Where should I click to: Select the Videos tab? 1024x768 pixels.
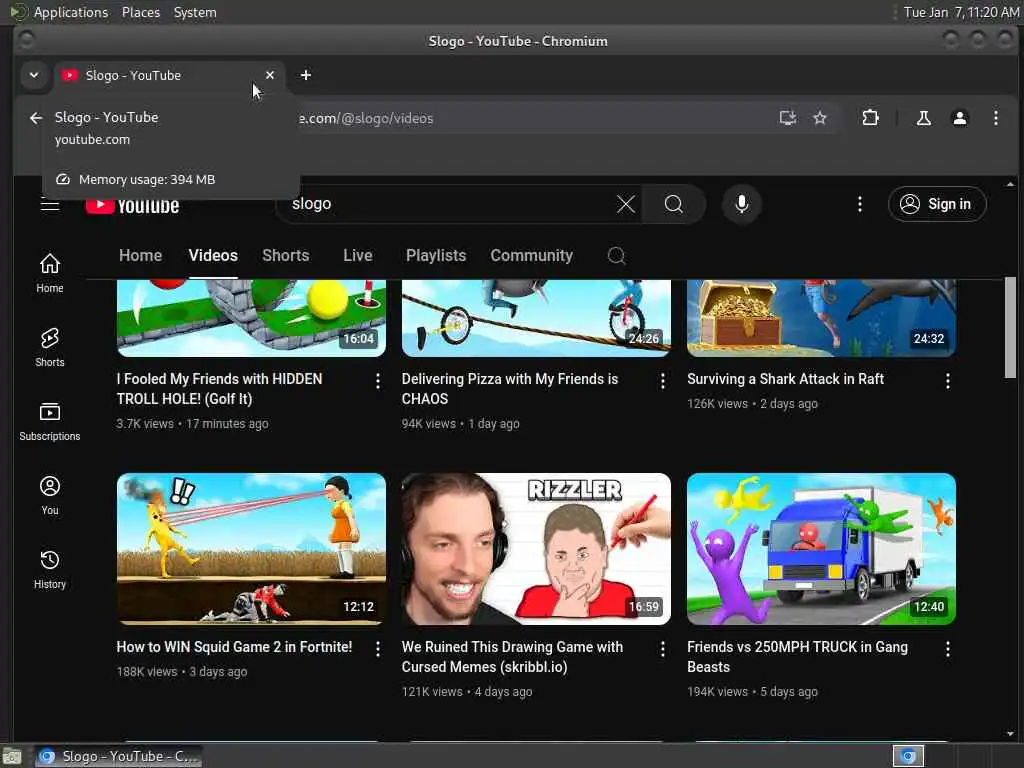213,255
